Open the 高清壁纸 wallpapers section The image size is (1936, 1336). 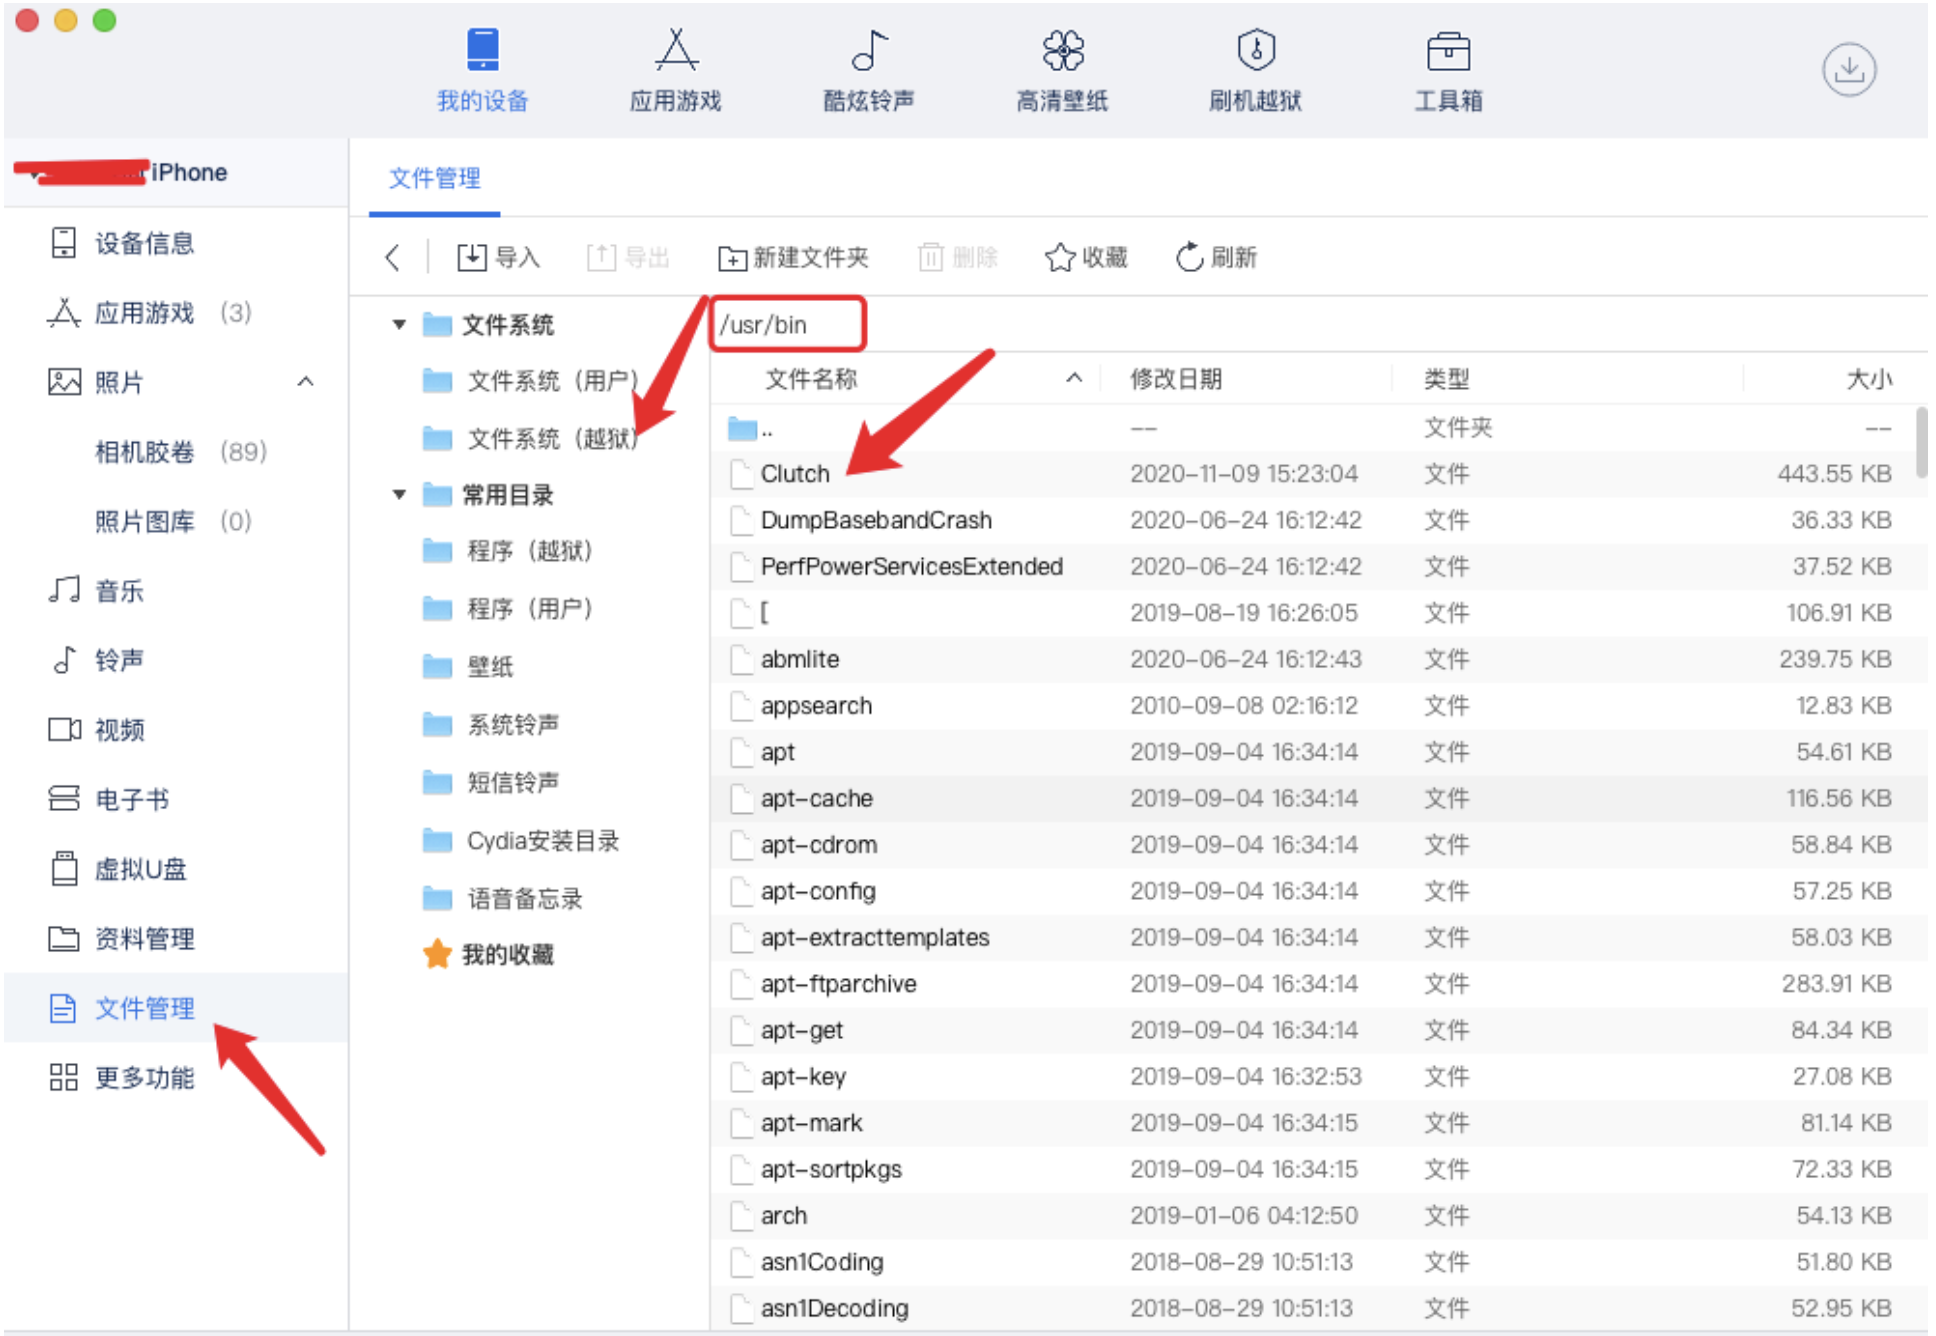coord(1062,70)
